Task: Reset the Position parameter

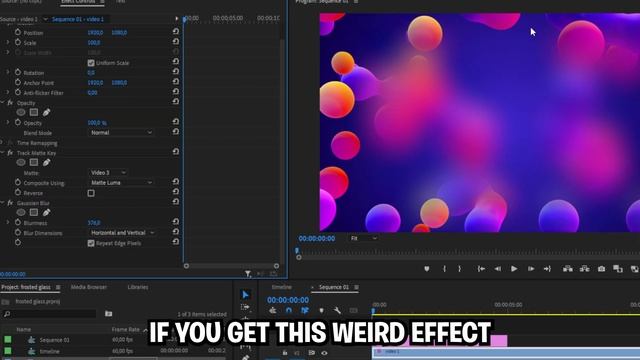Action: click(176, 31)
